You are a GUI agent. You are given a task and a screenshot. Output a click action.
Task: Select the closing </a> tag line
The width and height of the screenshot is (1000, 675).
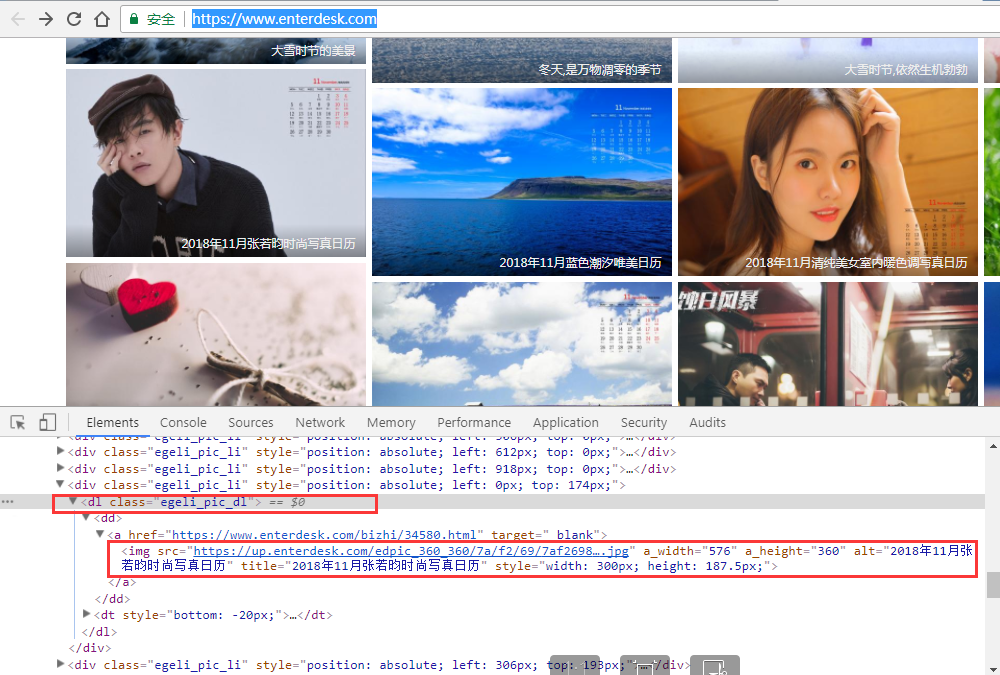122,582
